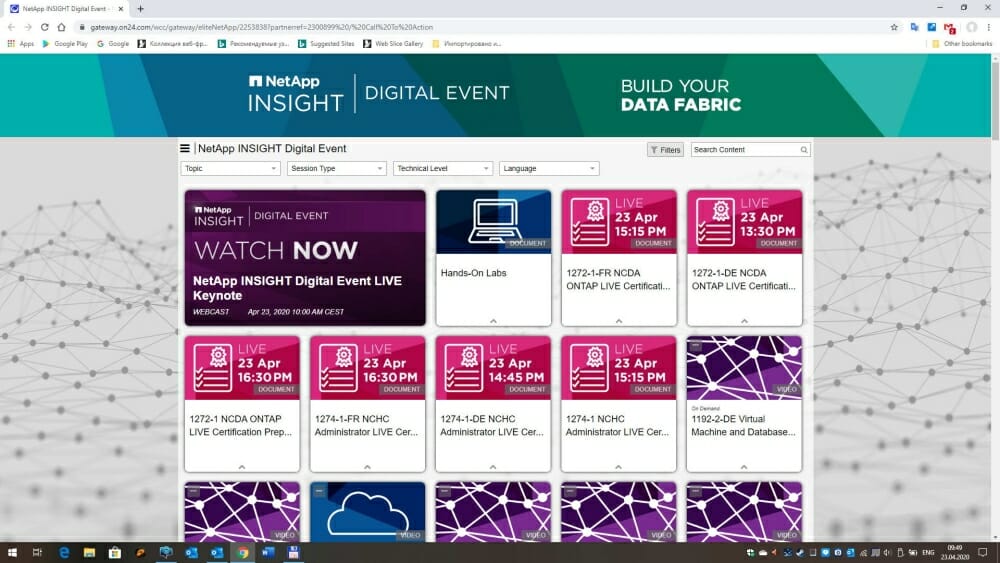
Task: Open the Session Type dropdown
Action: point(337,168)
